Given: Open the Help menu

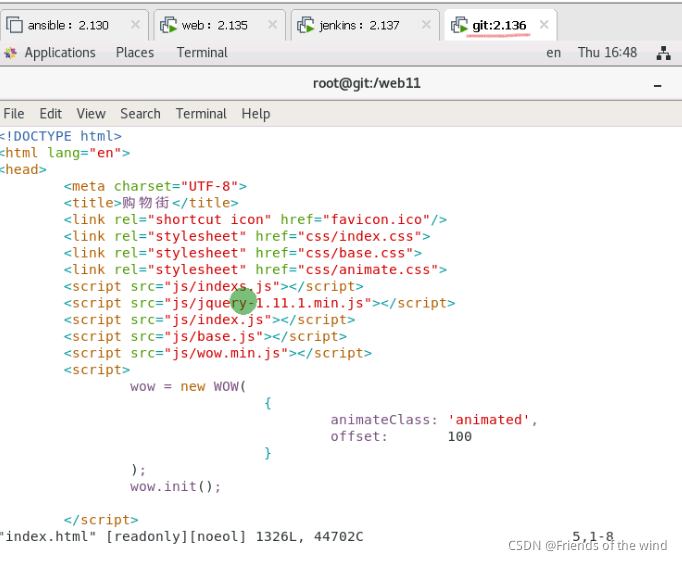Looking at the screenshot, I should (x=256, y=114).
